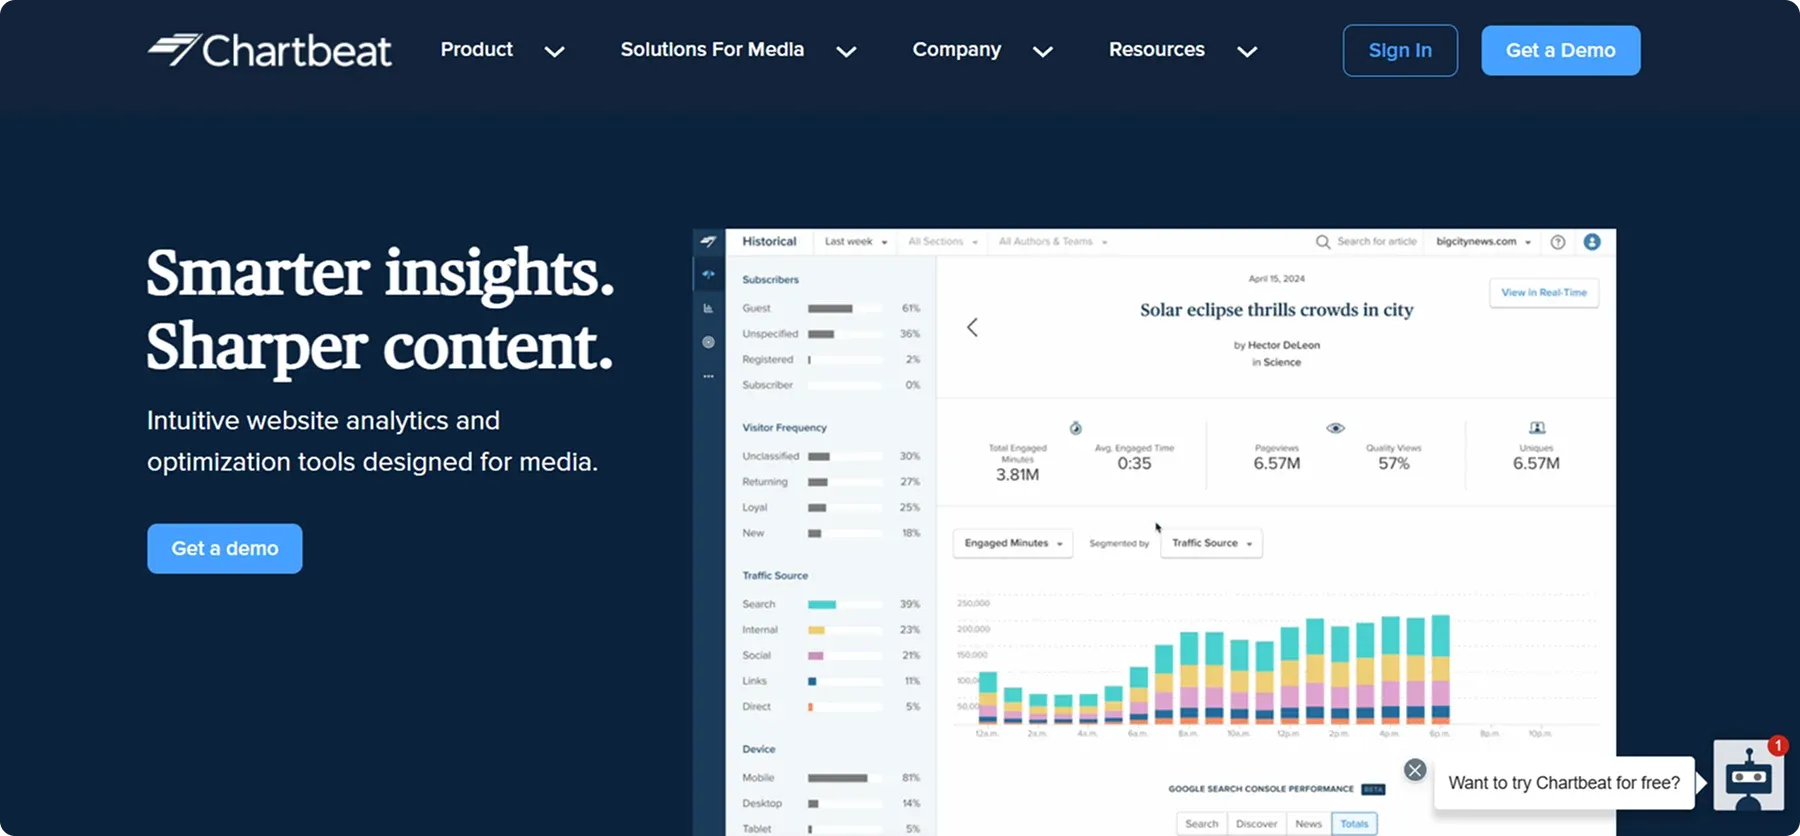Image resolution: width=1800 pixels, height=836 pixels.
Task: Open the All Sections filter dropdown
Action: point(943,242)
